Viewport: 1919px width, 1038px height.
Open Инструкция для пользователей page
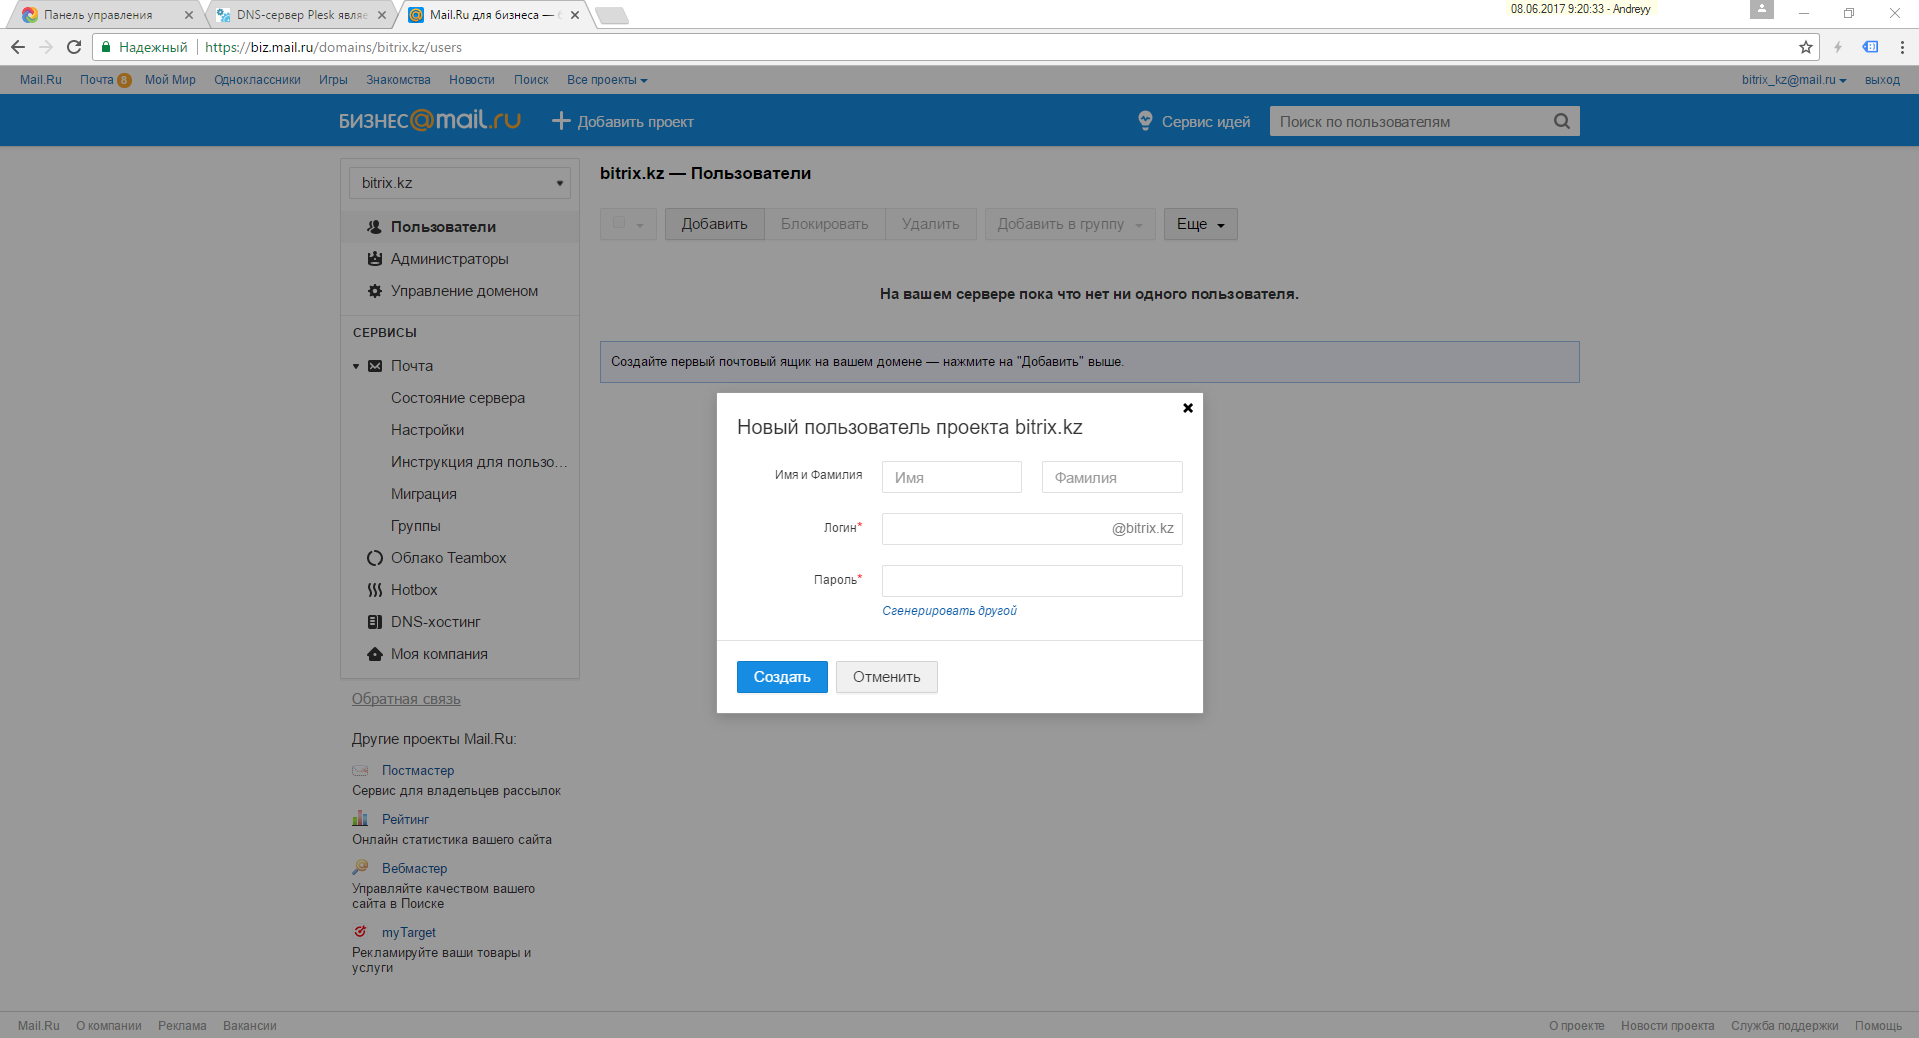[x=479, y=462]
